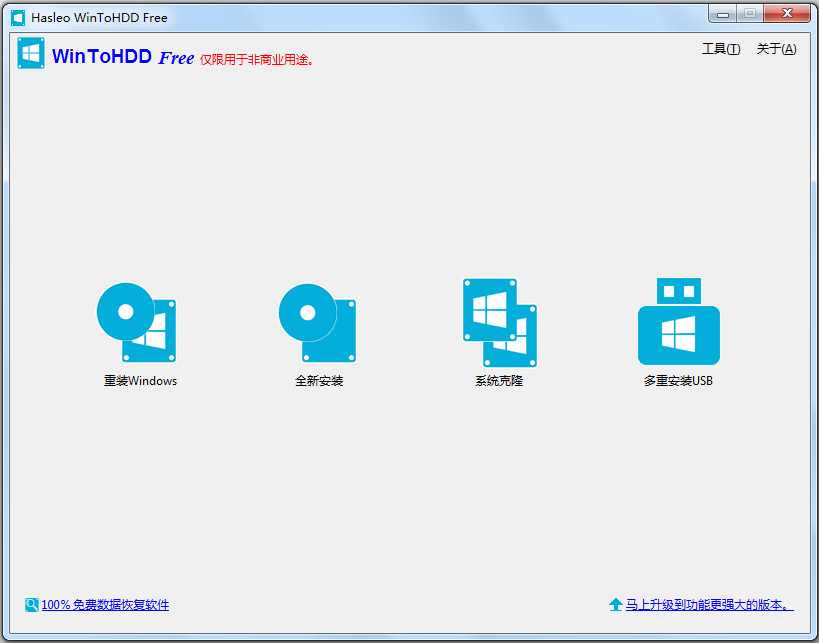
Task: Click the 重装Windows disc icon
Action: 137,322
